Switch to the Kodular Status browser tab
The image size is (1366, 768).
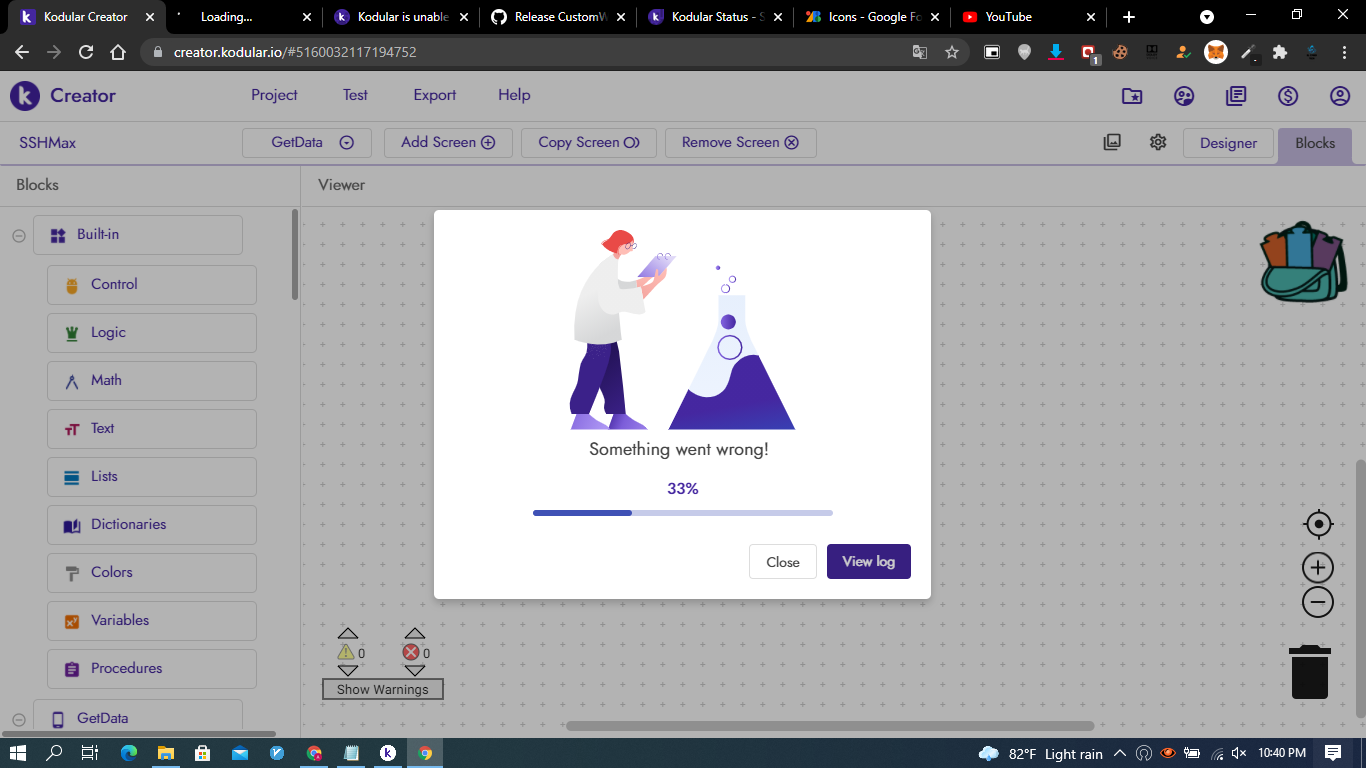tap(715, 17)
